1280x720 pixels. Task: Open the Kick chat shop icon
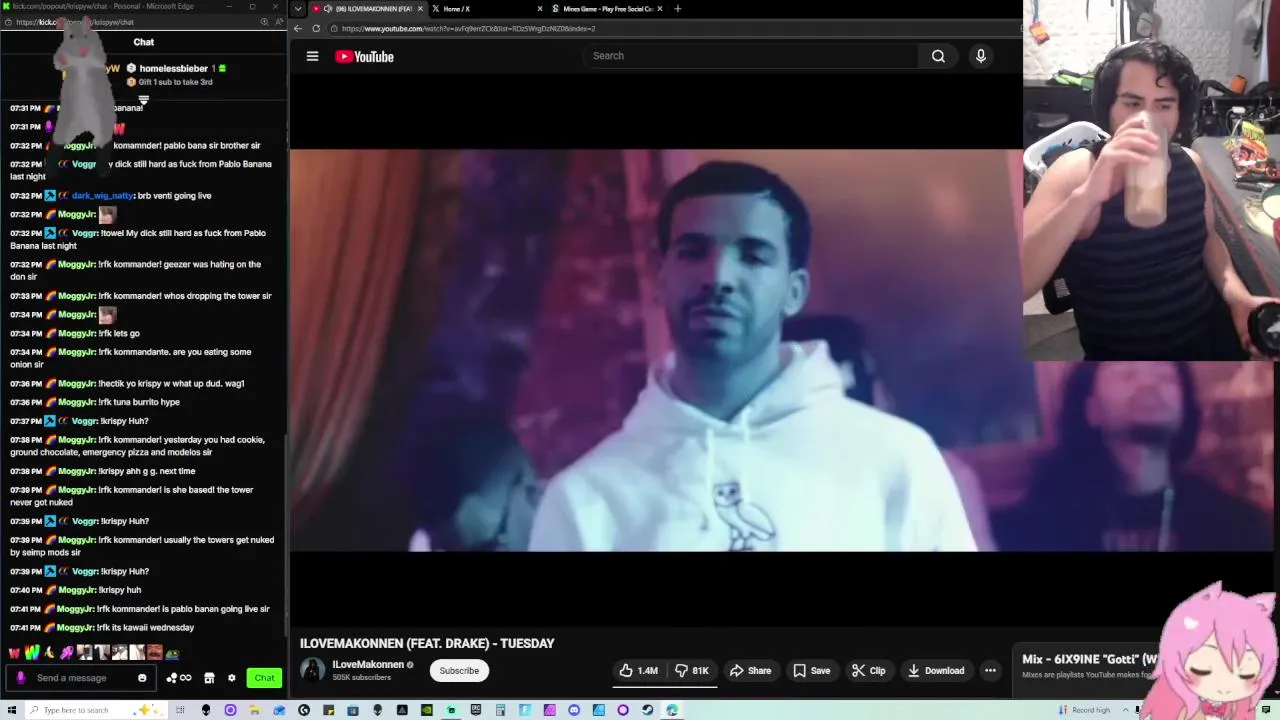(209, 678)
